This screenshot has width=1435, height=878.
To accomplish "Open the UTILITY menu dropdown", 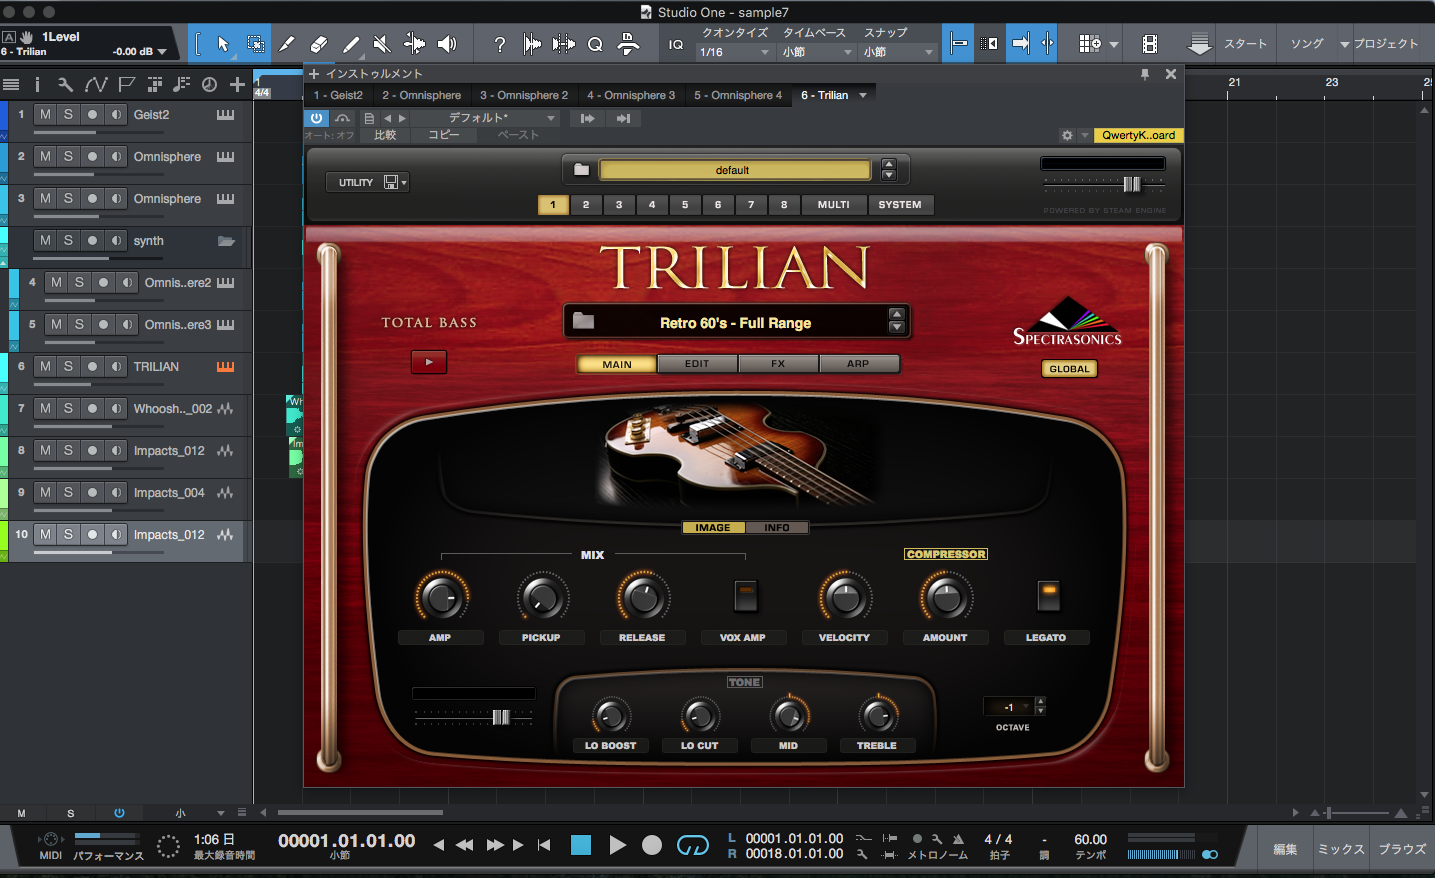I will pyautogui.click(x=367, y=182).
